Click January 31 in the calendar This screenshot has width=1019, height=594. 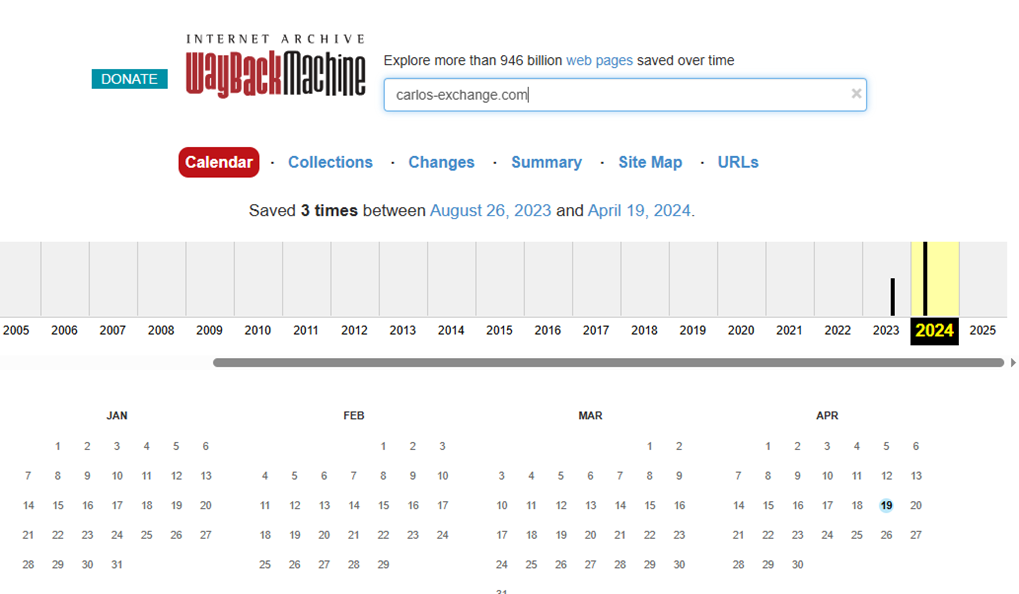(x=117, y=565)
